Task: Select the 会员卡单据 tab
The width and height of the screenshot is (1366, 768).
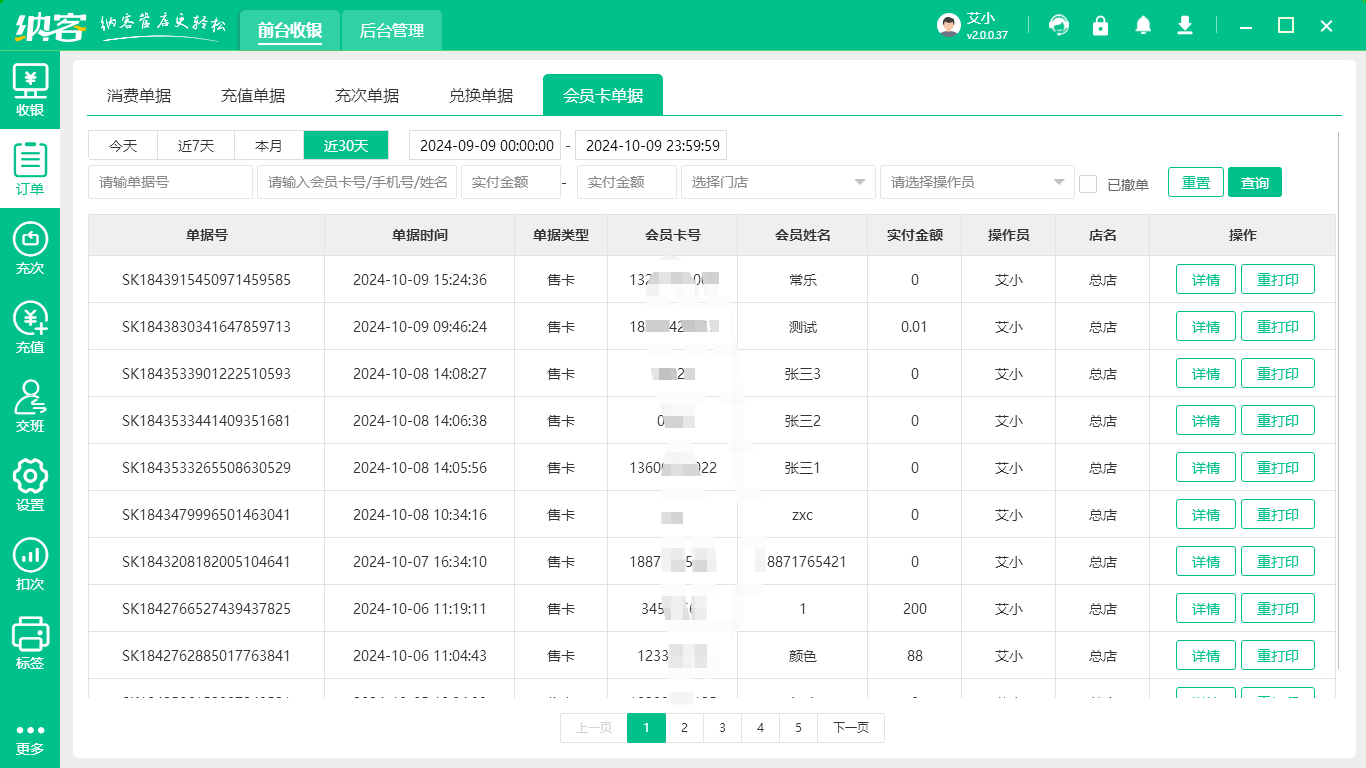Action: pos(603,96)
